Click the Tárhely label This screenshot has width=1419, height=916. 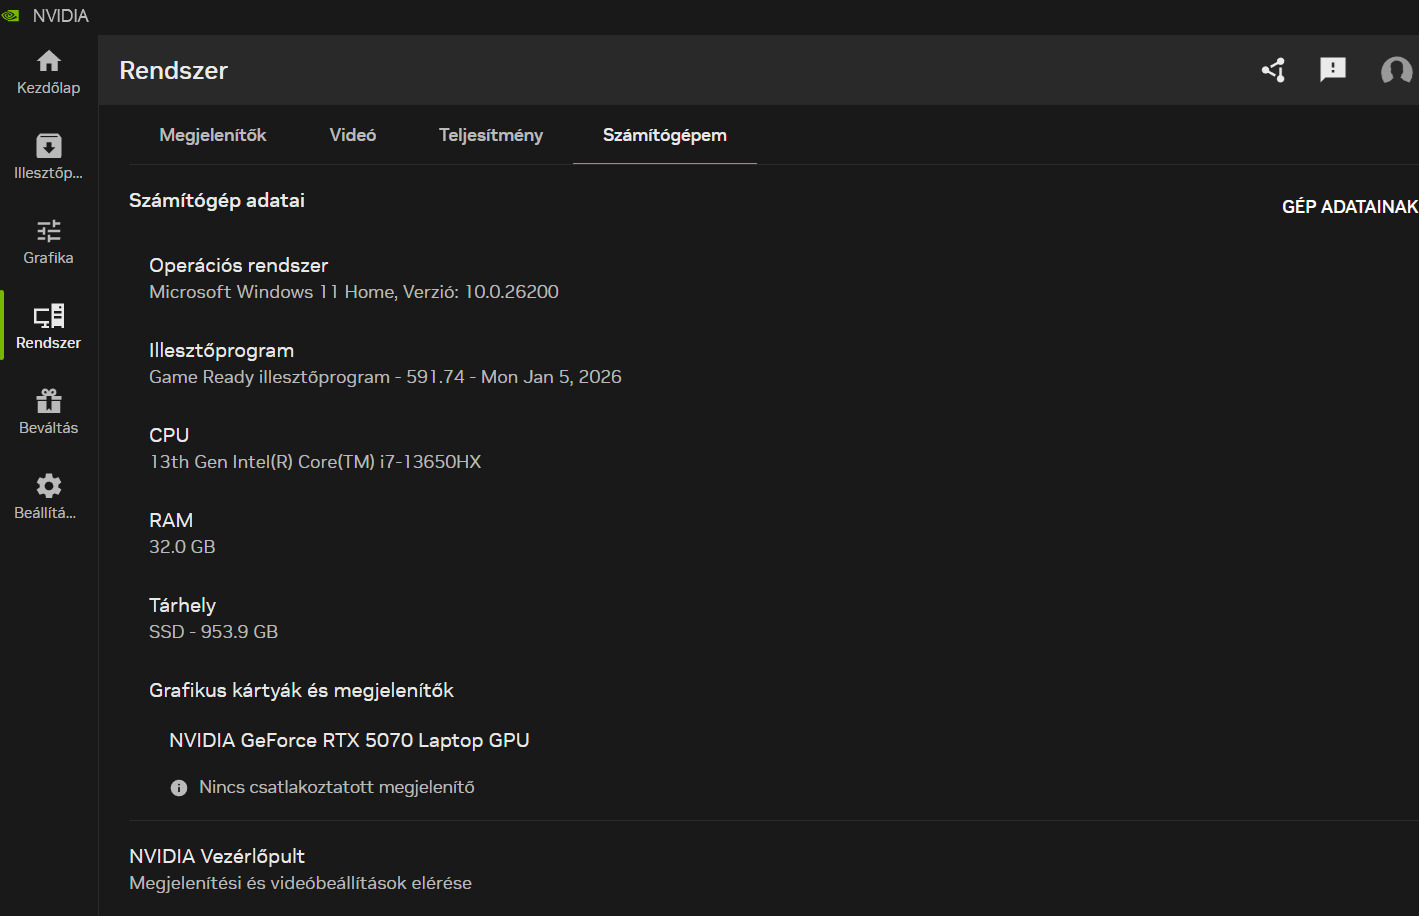pyautogui.click(x=182, y=605)
